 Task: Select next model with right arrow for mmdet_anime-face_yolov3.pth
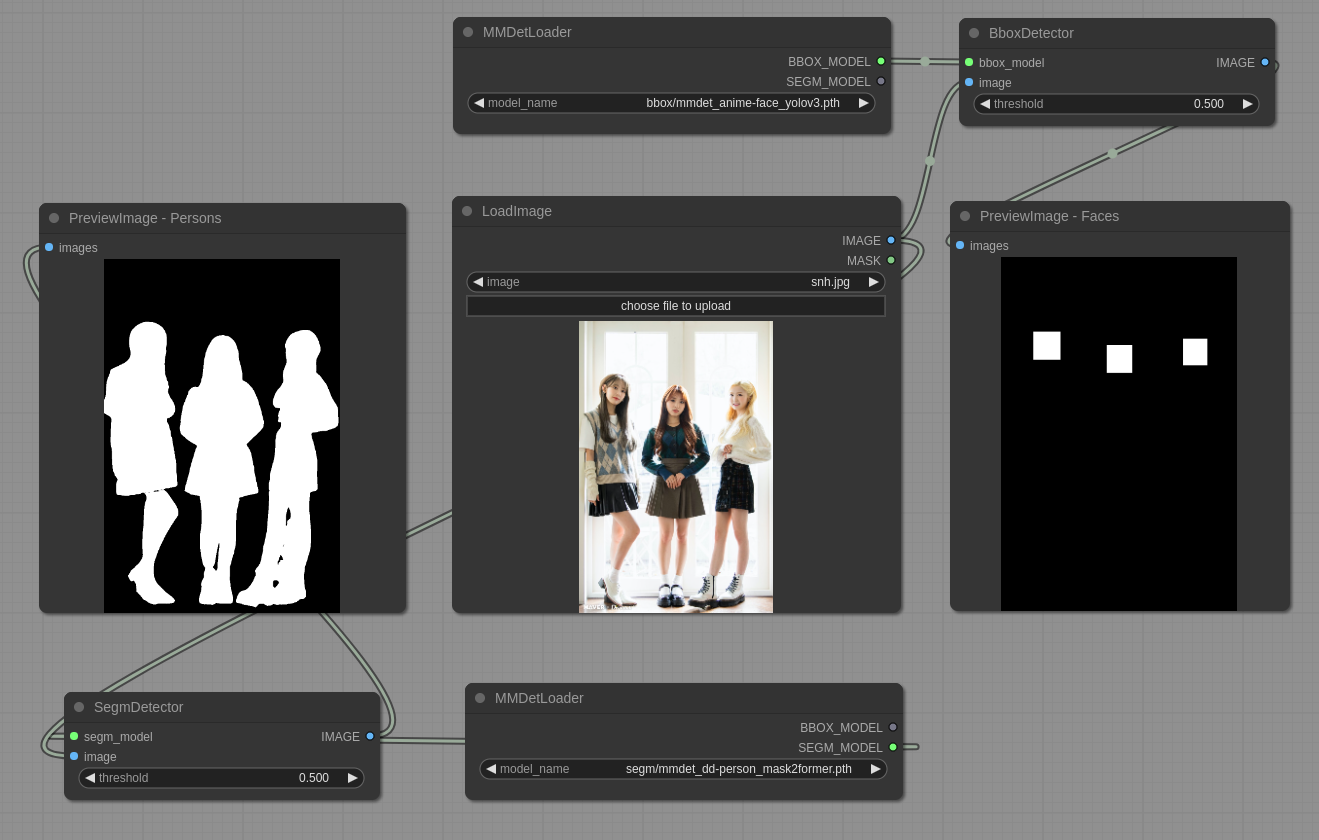(x=864, y=103)
